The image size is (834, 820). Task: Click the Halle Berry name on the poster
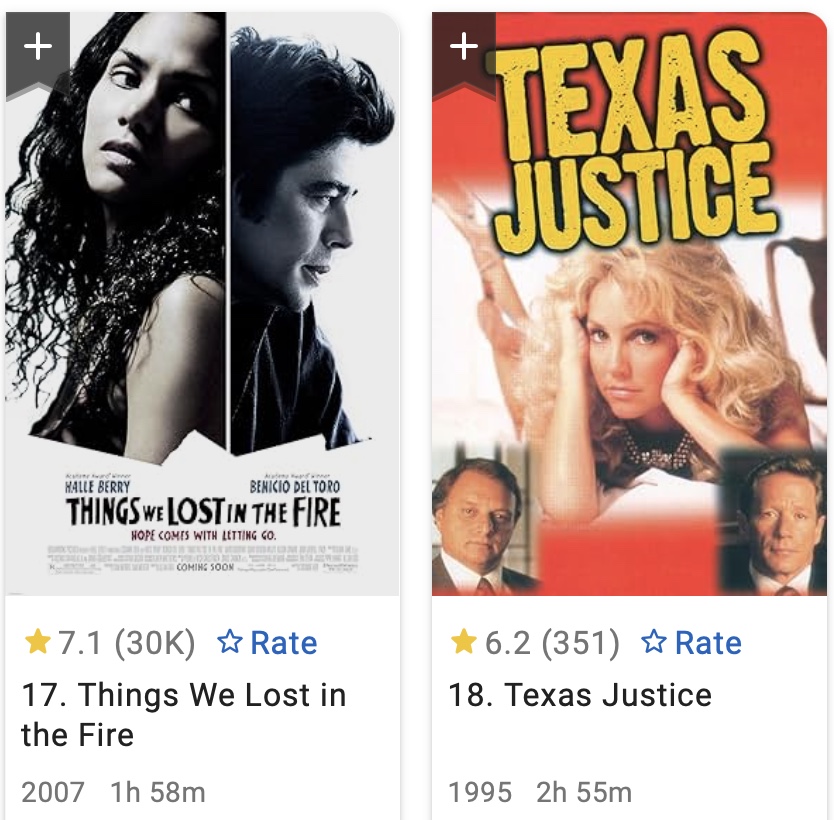tap(97, 487)
